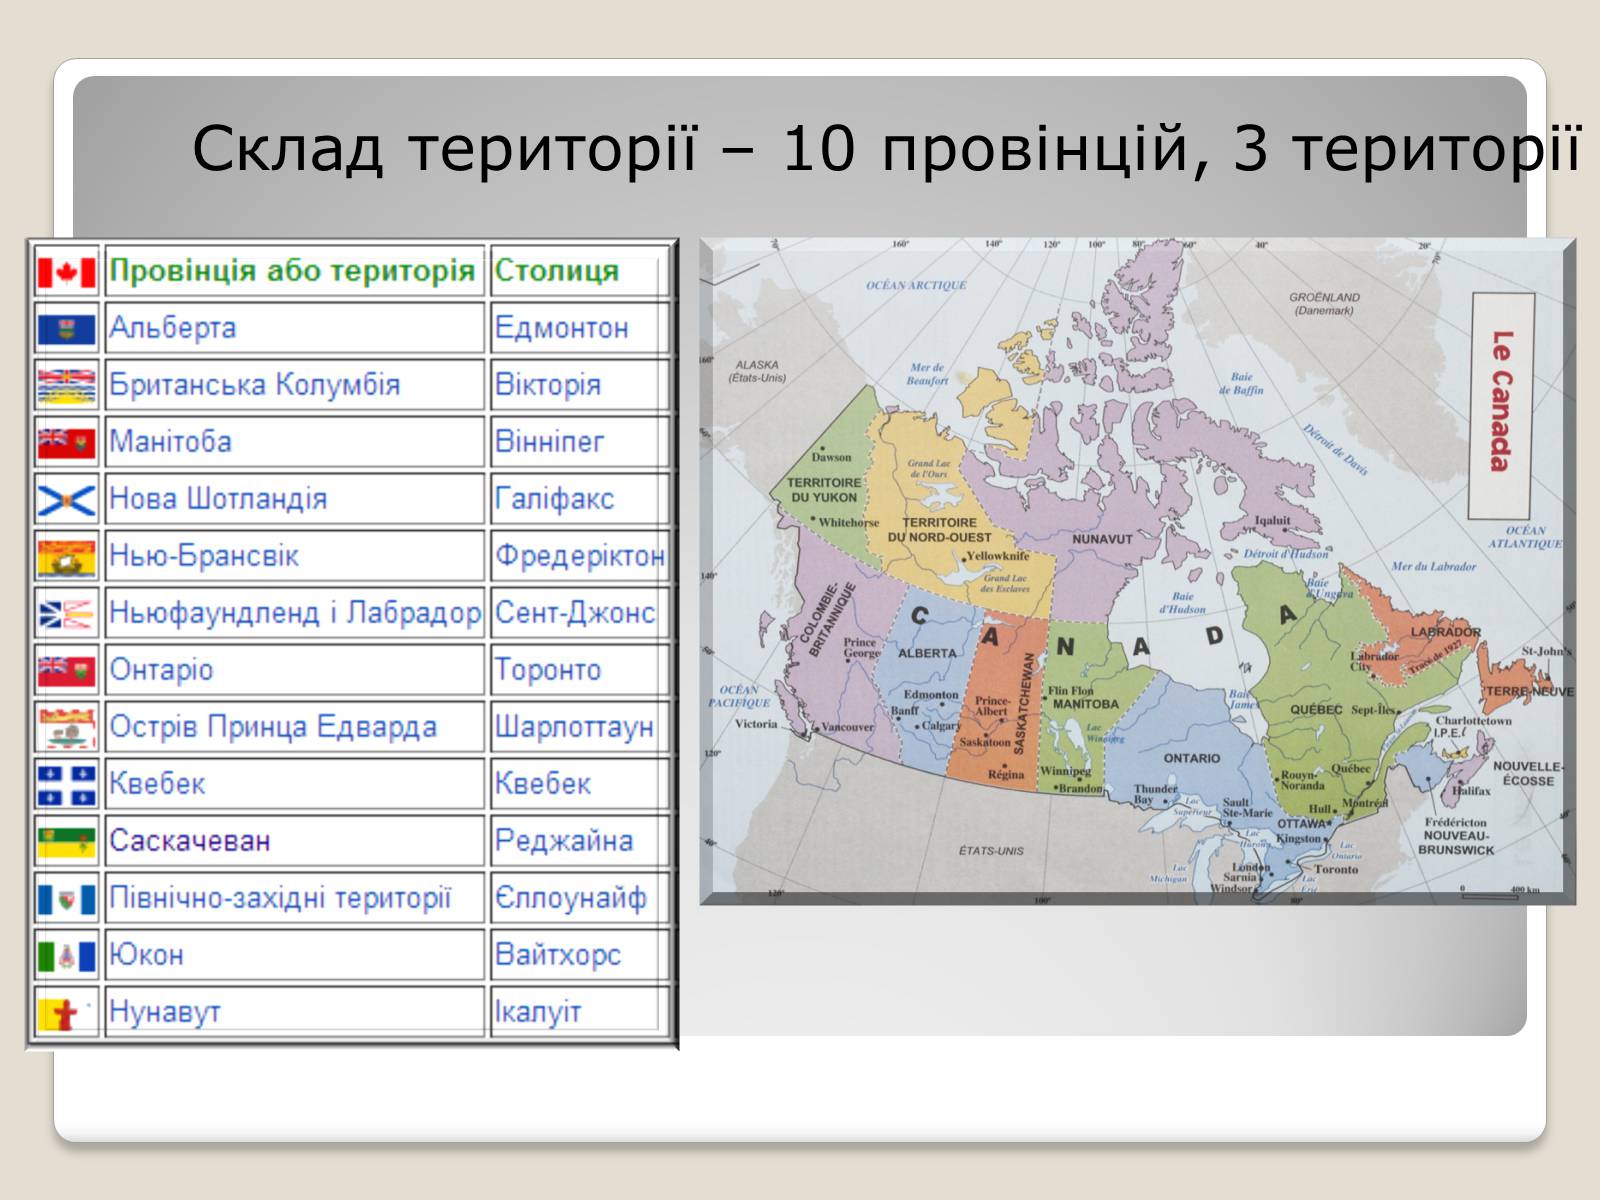This screenshot has width=1600, height=1200.
Task: Click SASKATCHEWAN label on the map
Action: (1023, 704)
